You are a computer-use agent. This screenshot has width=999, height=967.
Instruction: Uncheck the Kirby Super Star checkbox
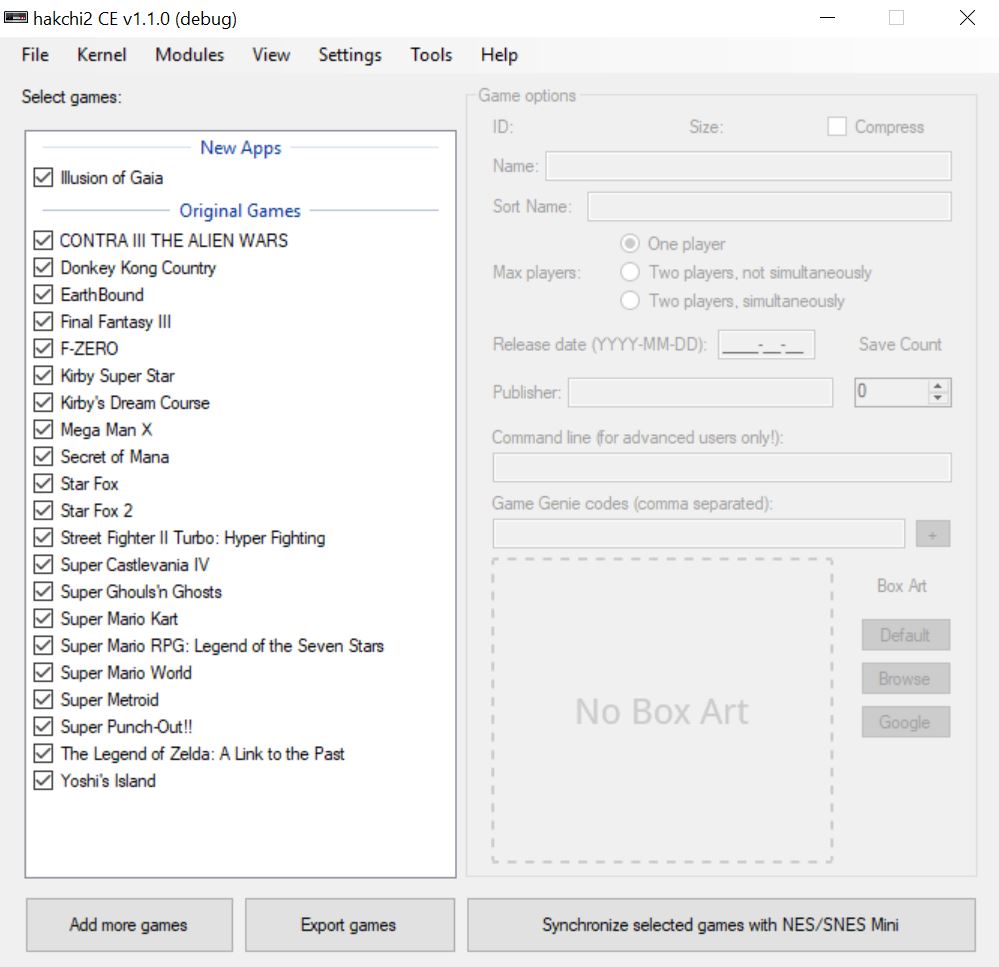tap(43, 375)
